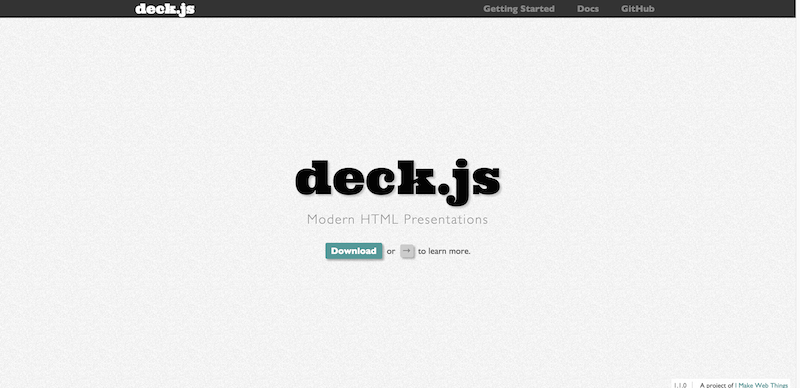Image resolution: width=800 pixels, height=388 pixels.
Task: Go to the GitHub link
Action: click(638, 9)
